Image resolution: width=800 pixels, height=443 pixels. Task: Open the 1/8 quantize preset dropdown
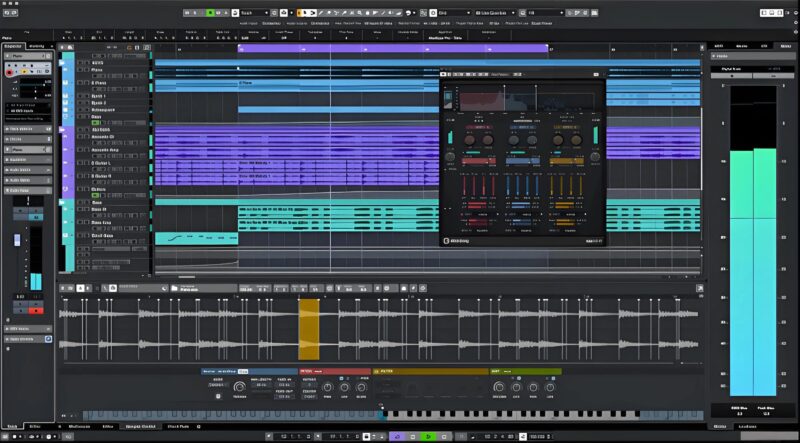544,13
